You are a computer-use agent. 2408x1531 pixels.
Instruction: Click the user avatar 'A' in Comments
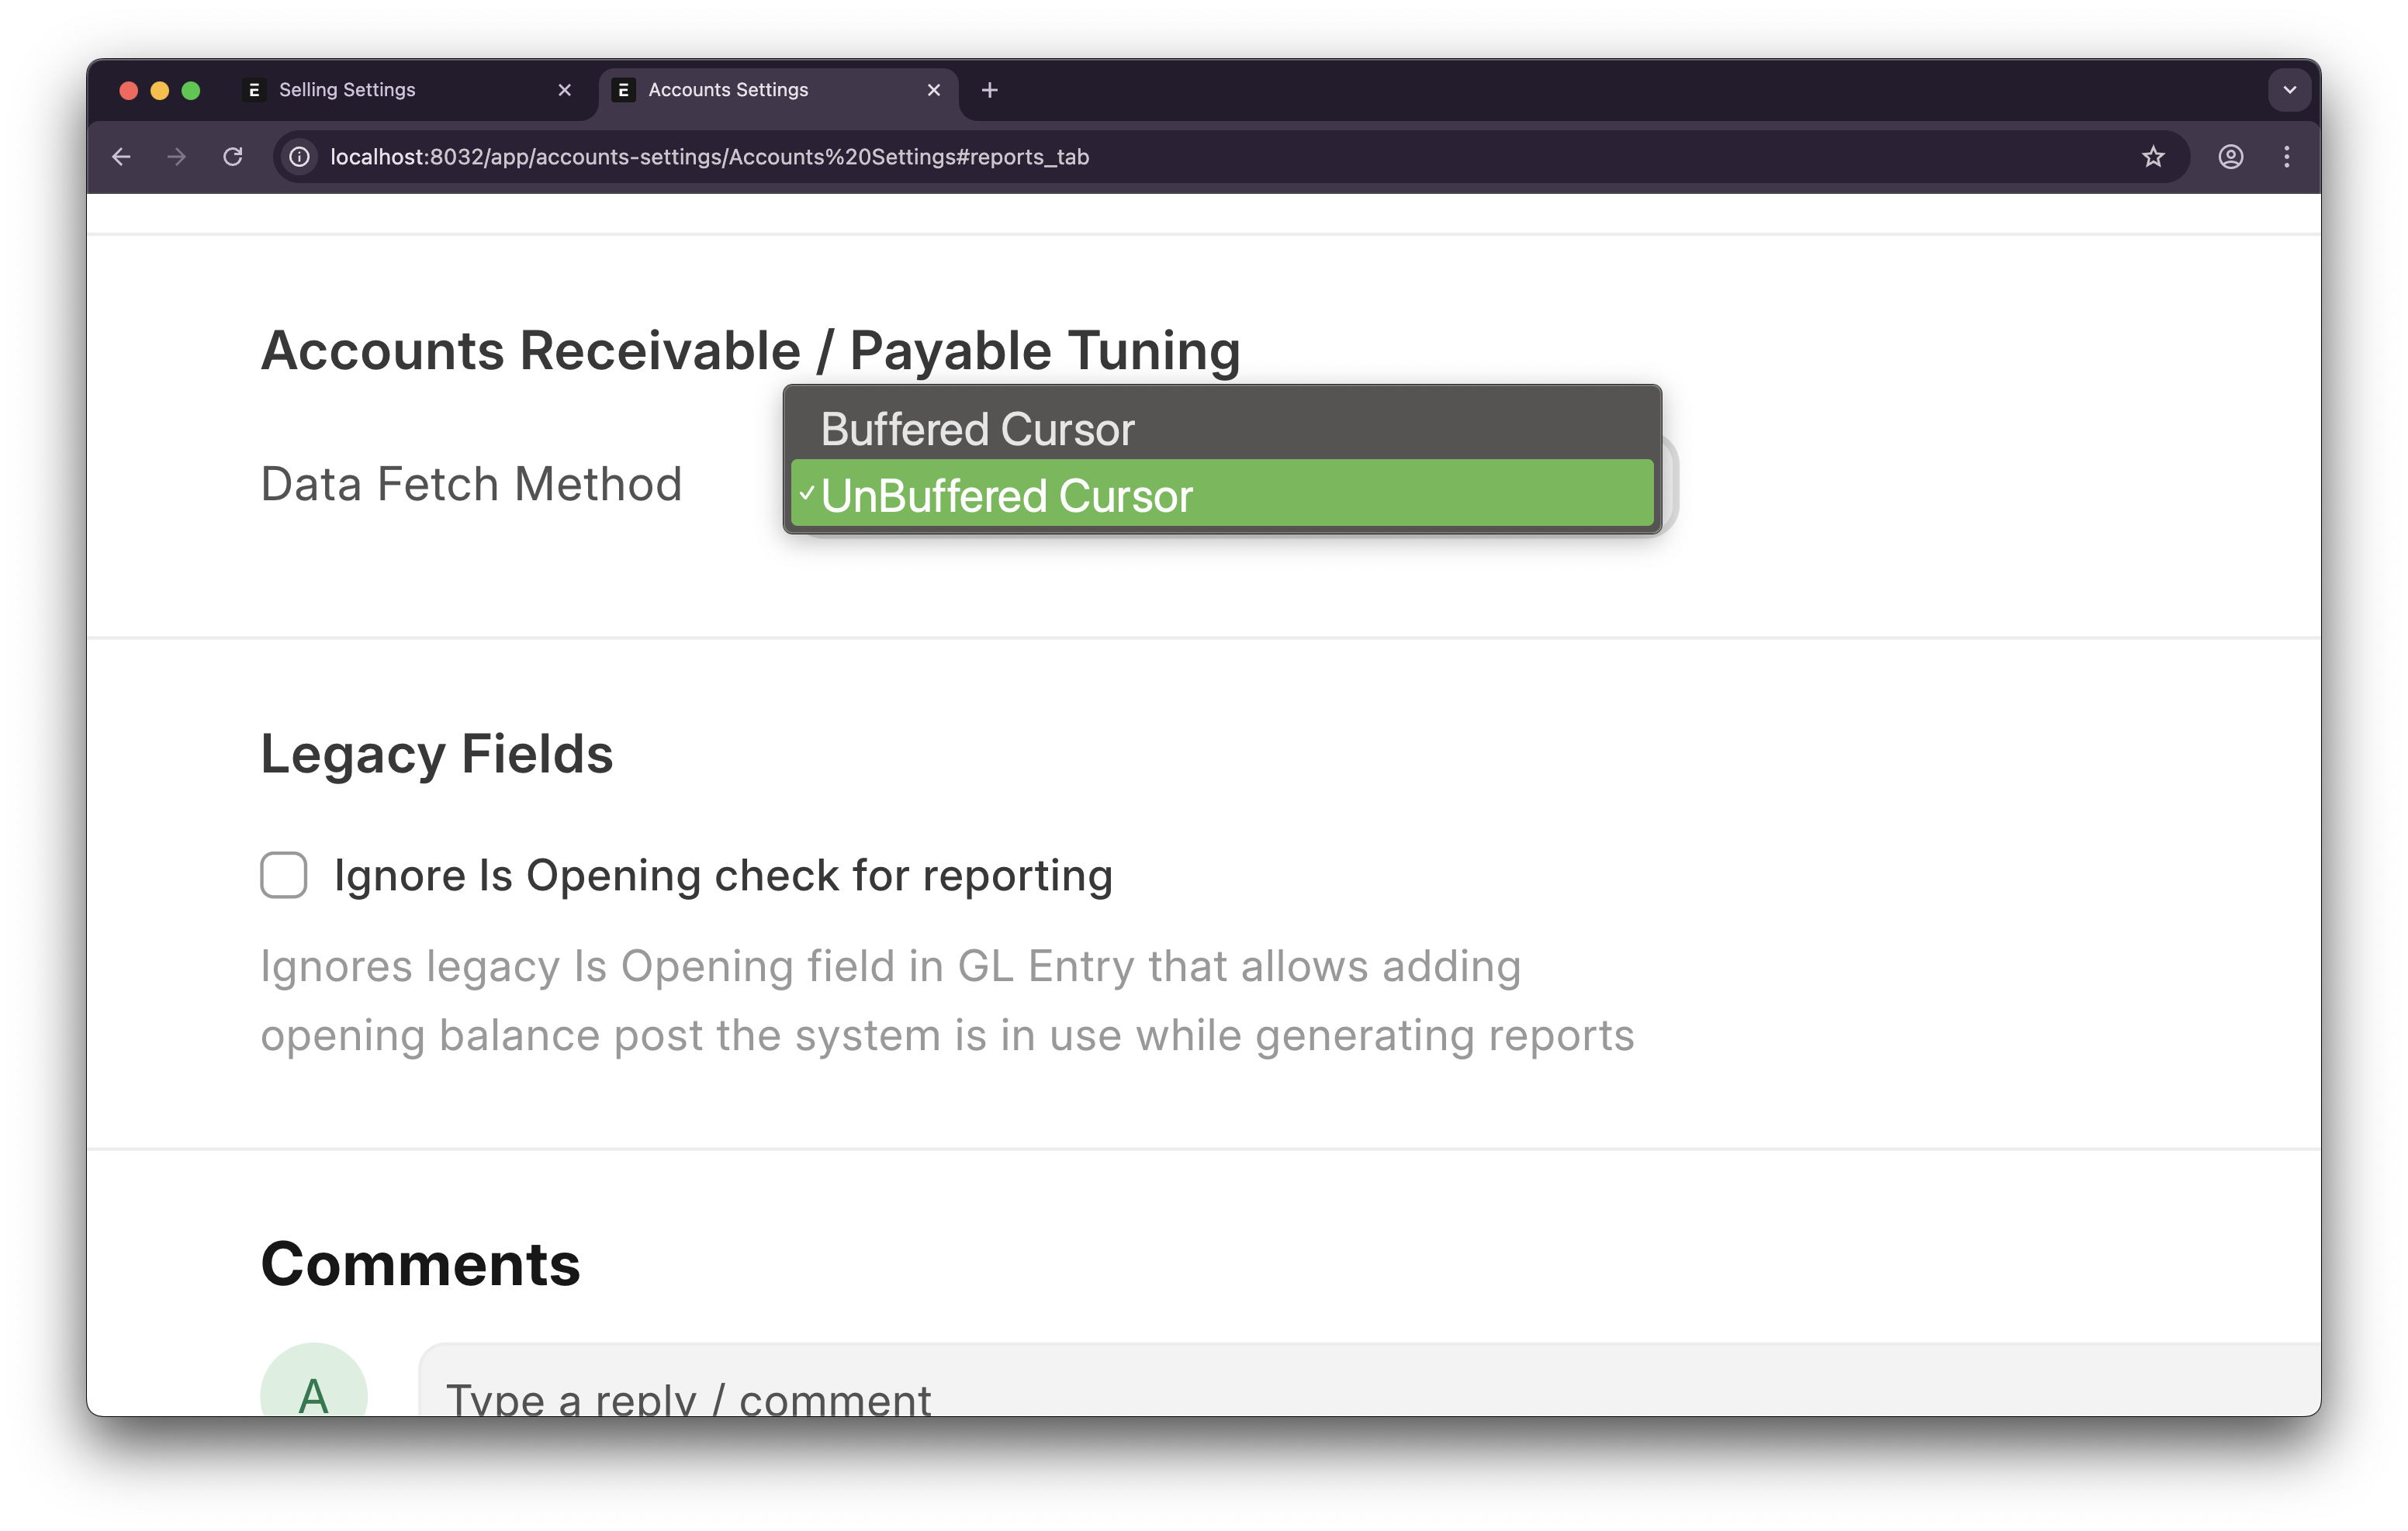(x=314, y=1380)
